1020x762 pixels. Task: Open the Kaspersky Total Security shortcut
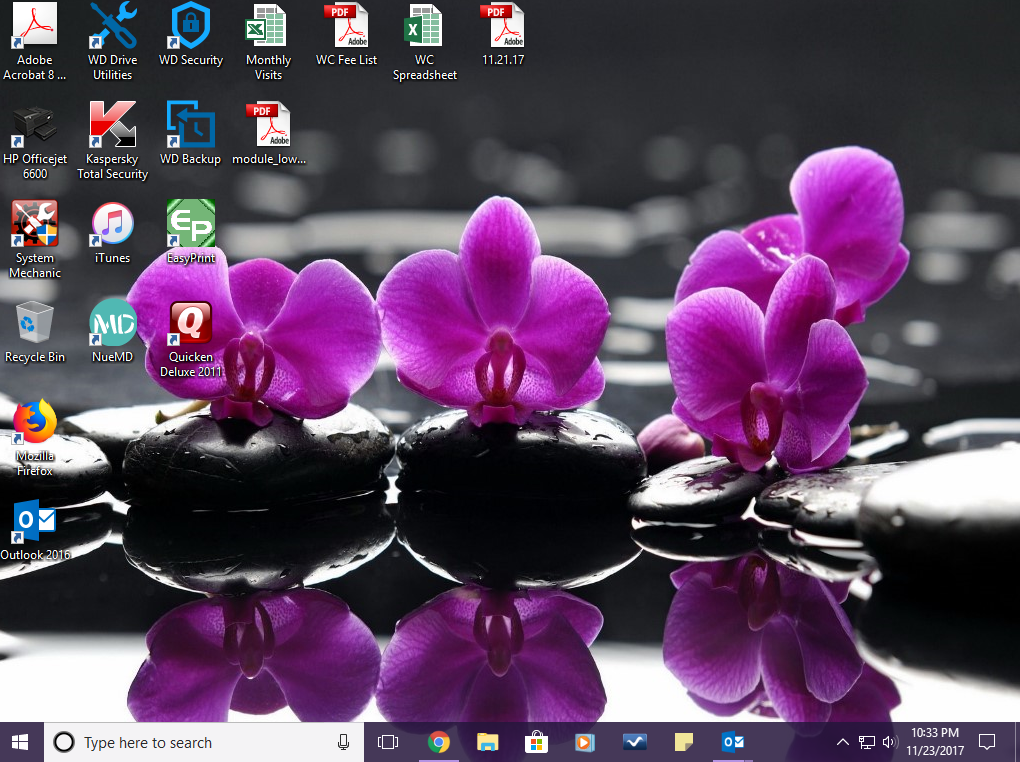[x=113, y=139]
